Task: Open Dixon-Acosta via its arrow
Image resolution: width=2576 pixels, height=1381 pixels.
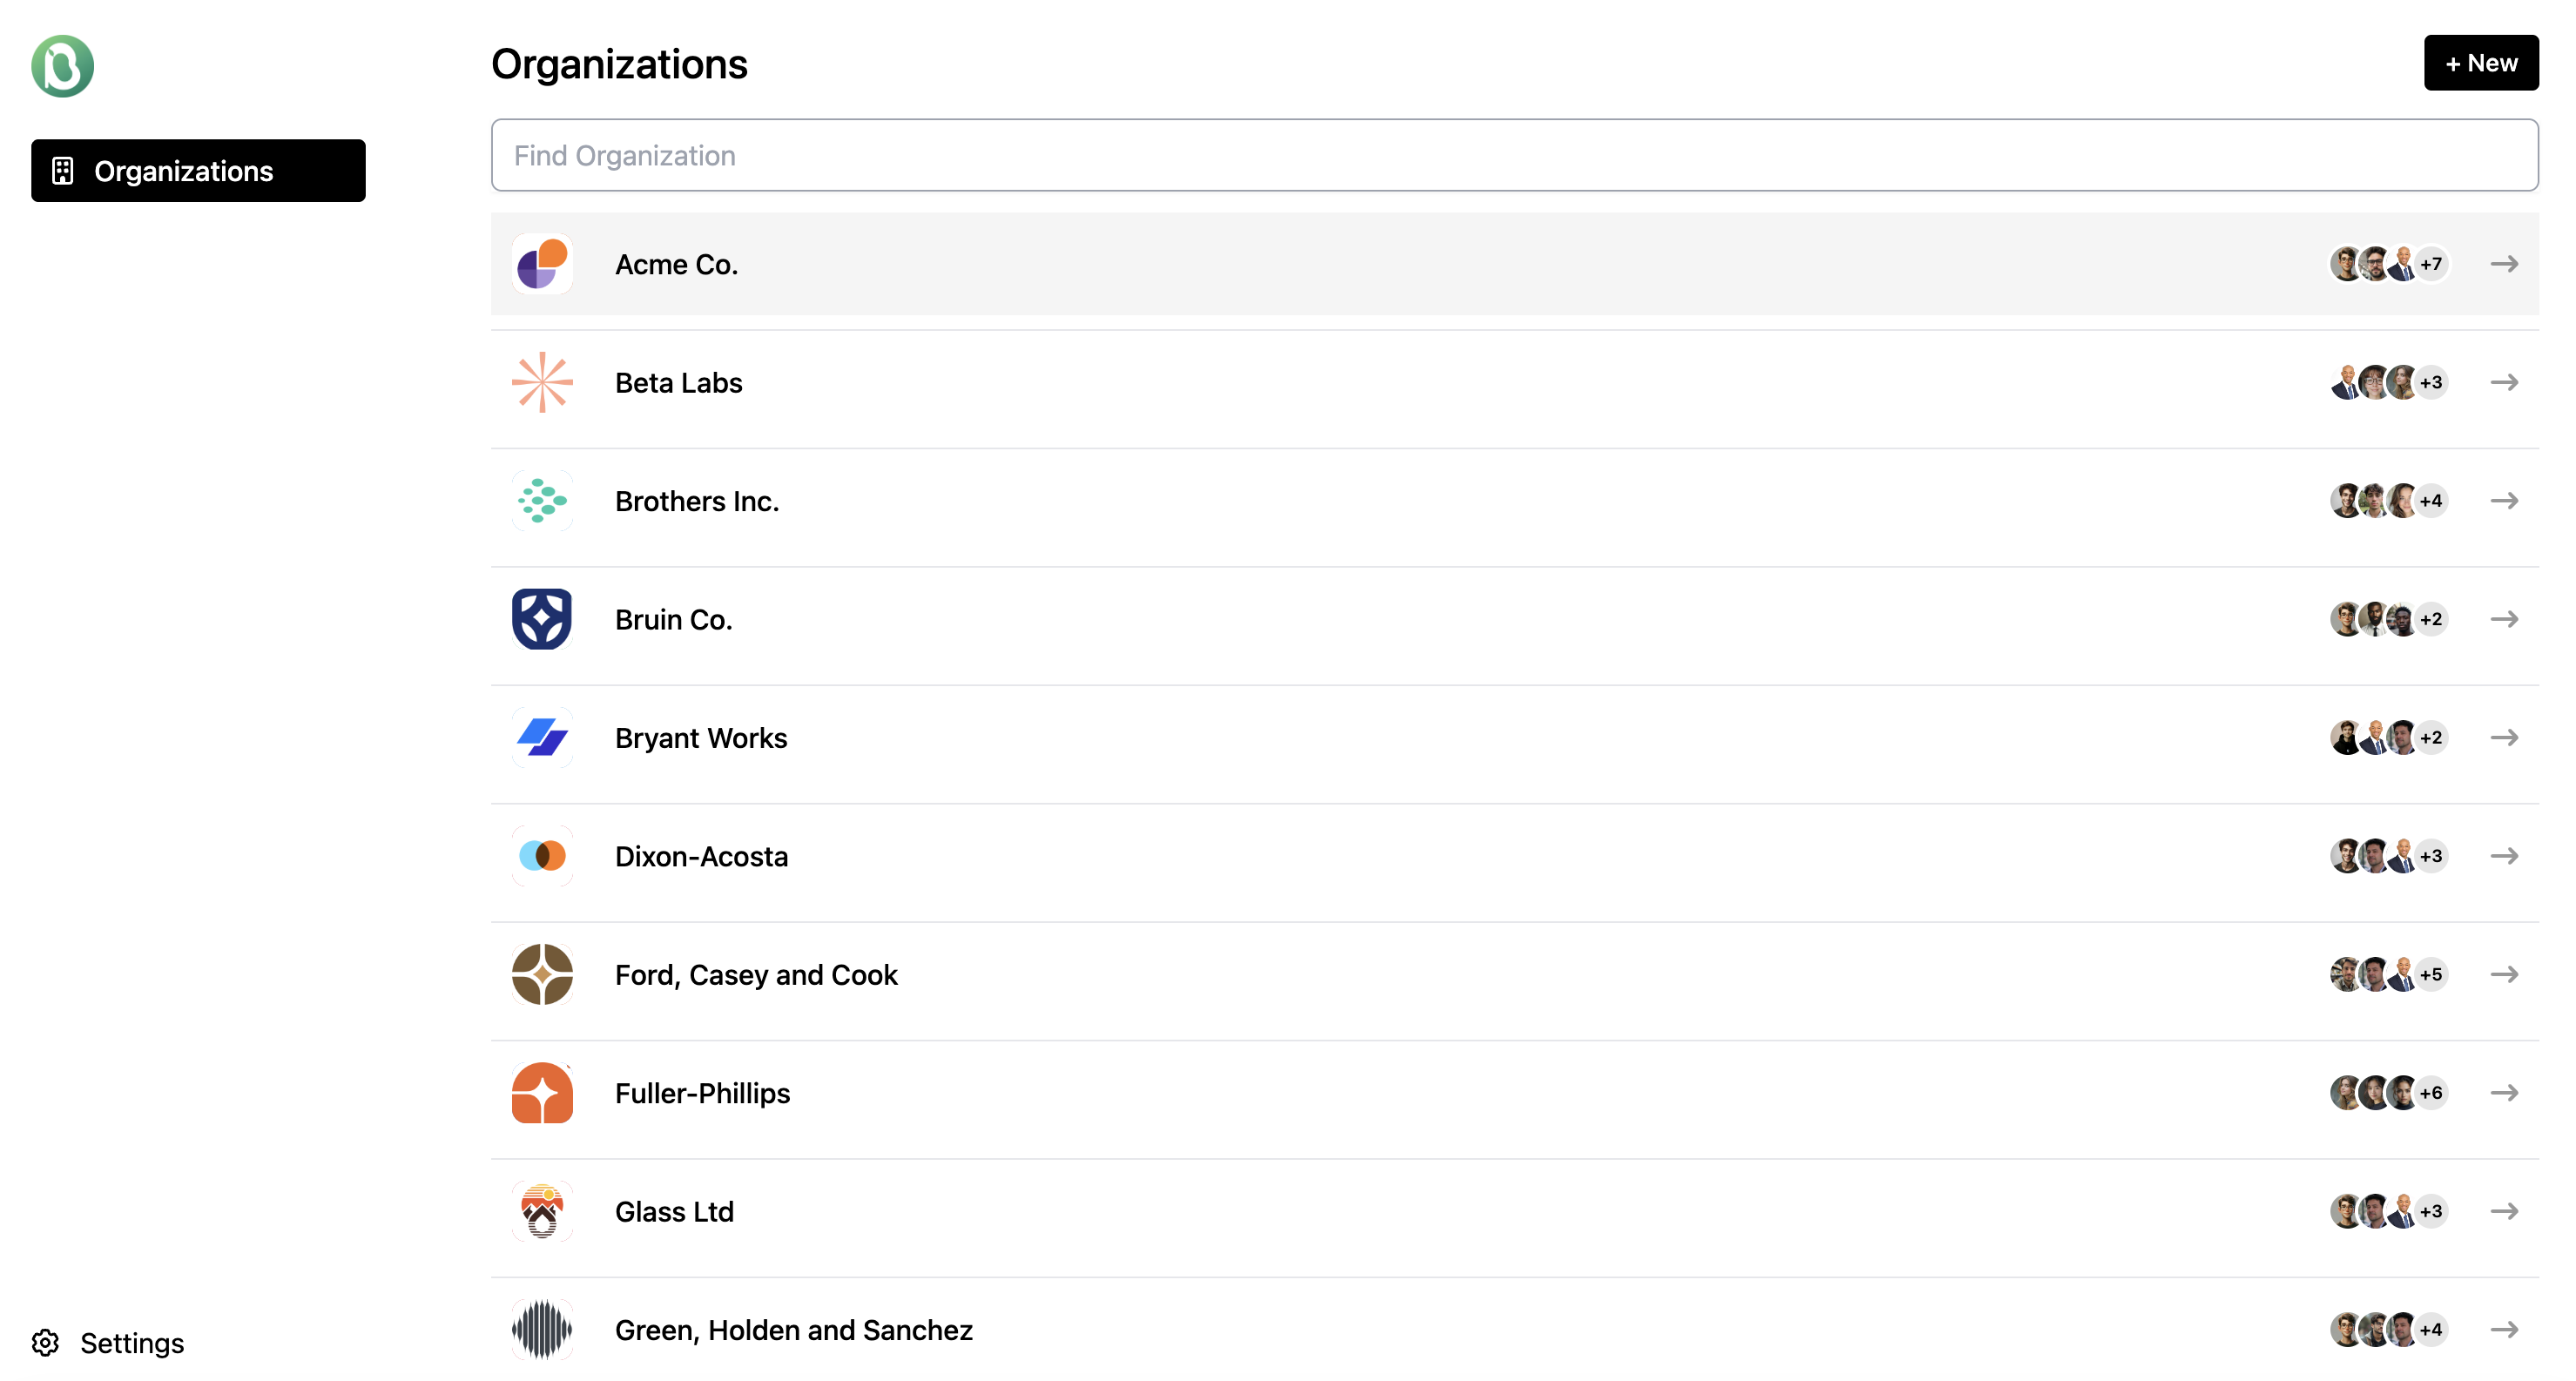Action: [2504, 856]
